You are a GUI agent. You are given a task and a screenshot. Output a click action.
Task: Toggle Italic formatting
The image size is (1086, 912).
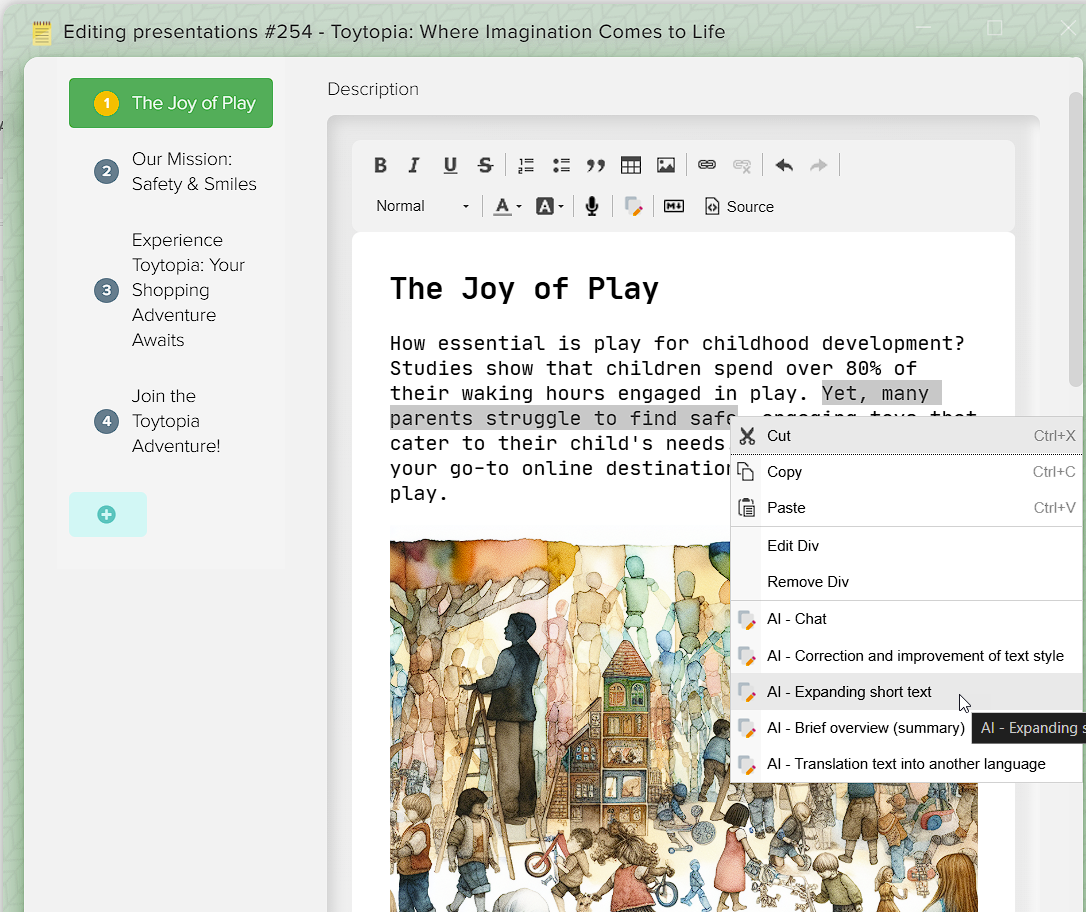(x=414, y=166)
